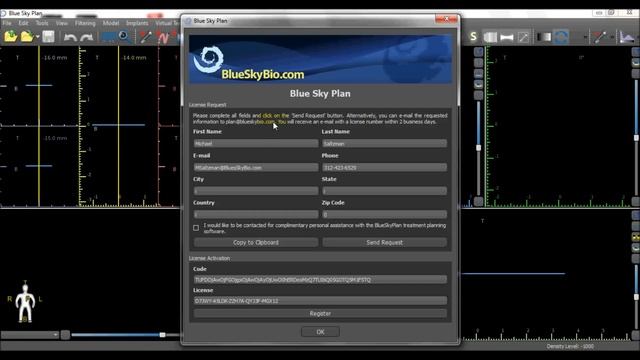
Task: Click the histogram chart icon in toolbar
Action: (x=627, y=37)
